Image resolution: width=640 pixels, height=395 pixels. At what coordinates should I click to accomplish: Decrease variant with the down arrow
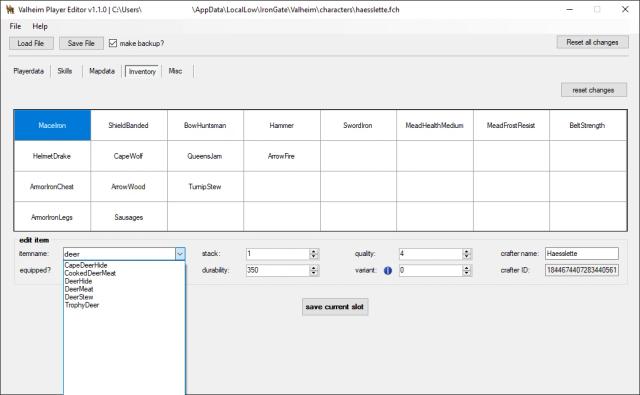(467, 273)
